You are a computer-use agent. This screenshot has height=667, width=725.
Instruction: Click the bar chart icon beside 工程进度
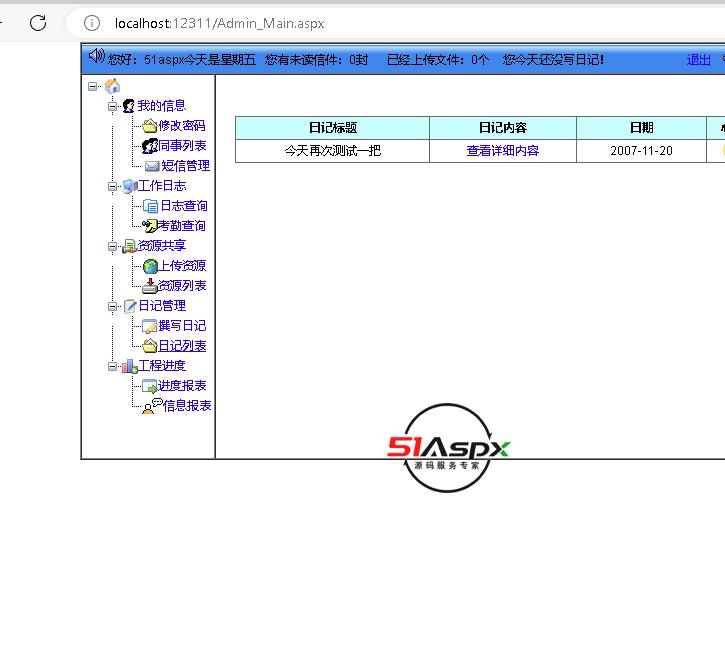[x=129, y=366]
